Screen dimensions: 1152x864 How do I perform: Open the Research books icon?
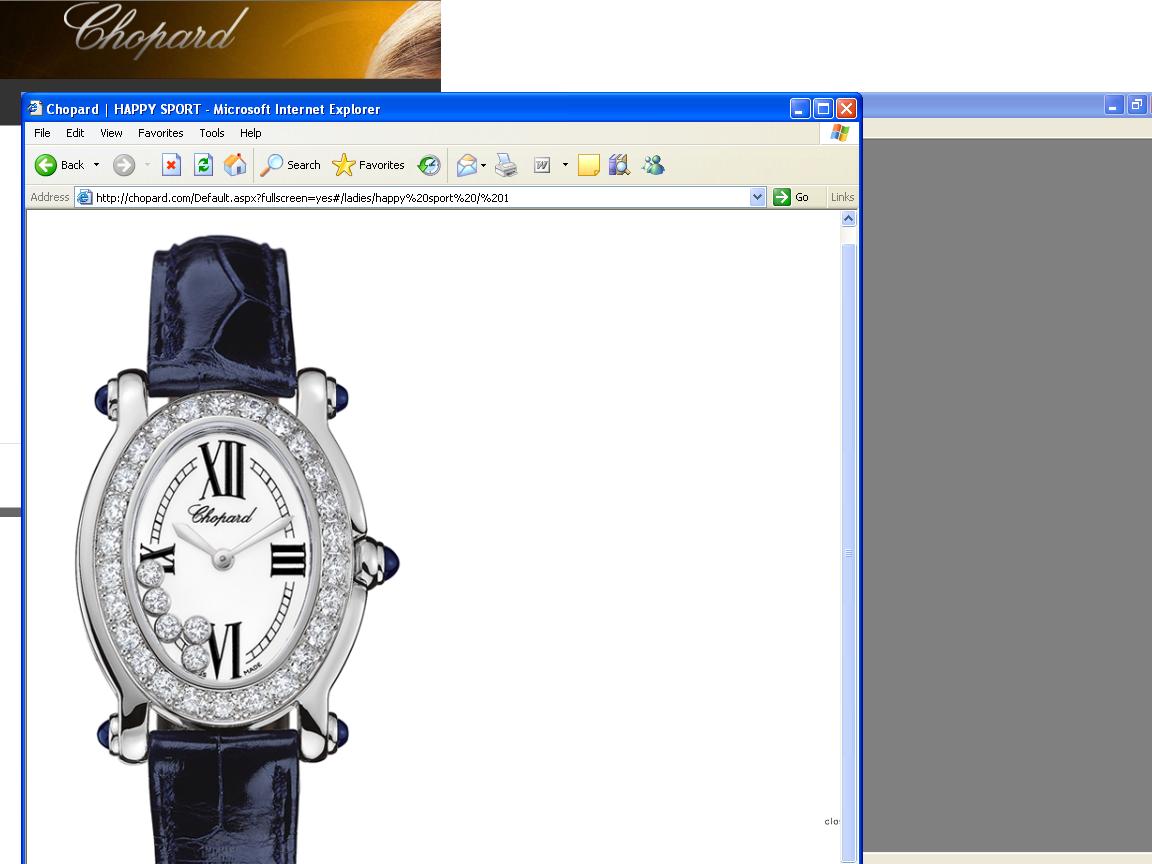click(619, 165)
